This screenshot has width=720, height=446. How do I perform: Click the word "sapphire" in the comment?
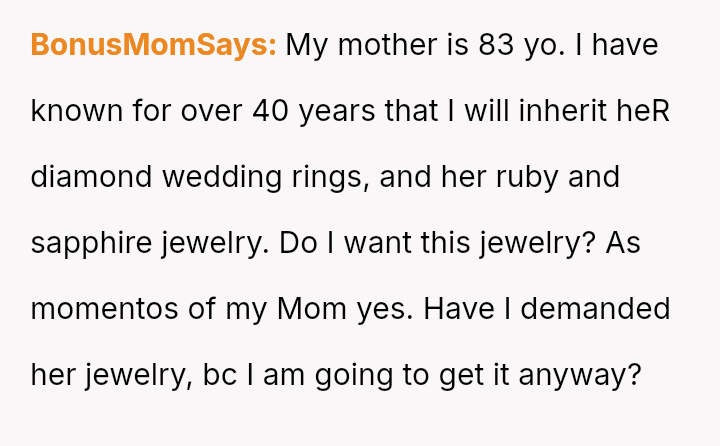92,243
